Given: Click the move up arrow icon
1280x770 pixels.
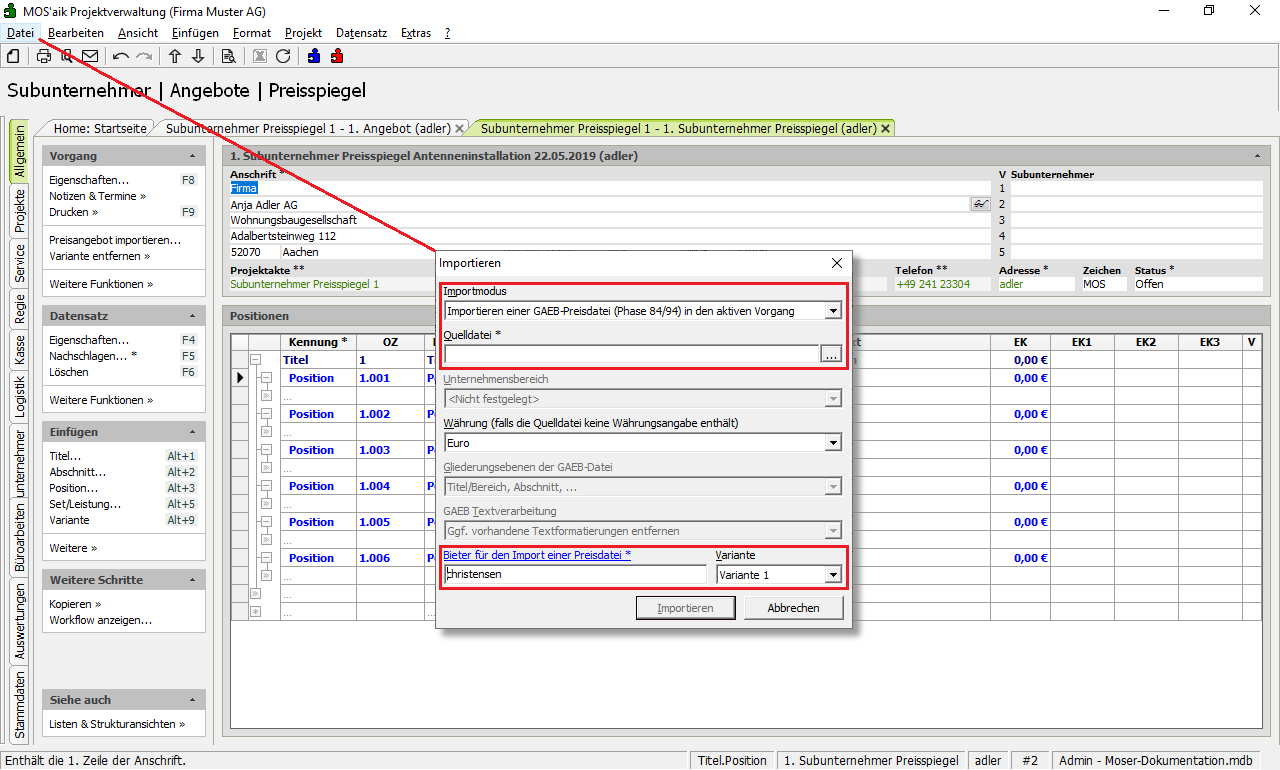Looking at the screenshot, I should tap(175, 56).
